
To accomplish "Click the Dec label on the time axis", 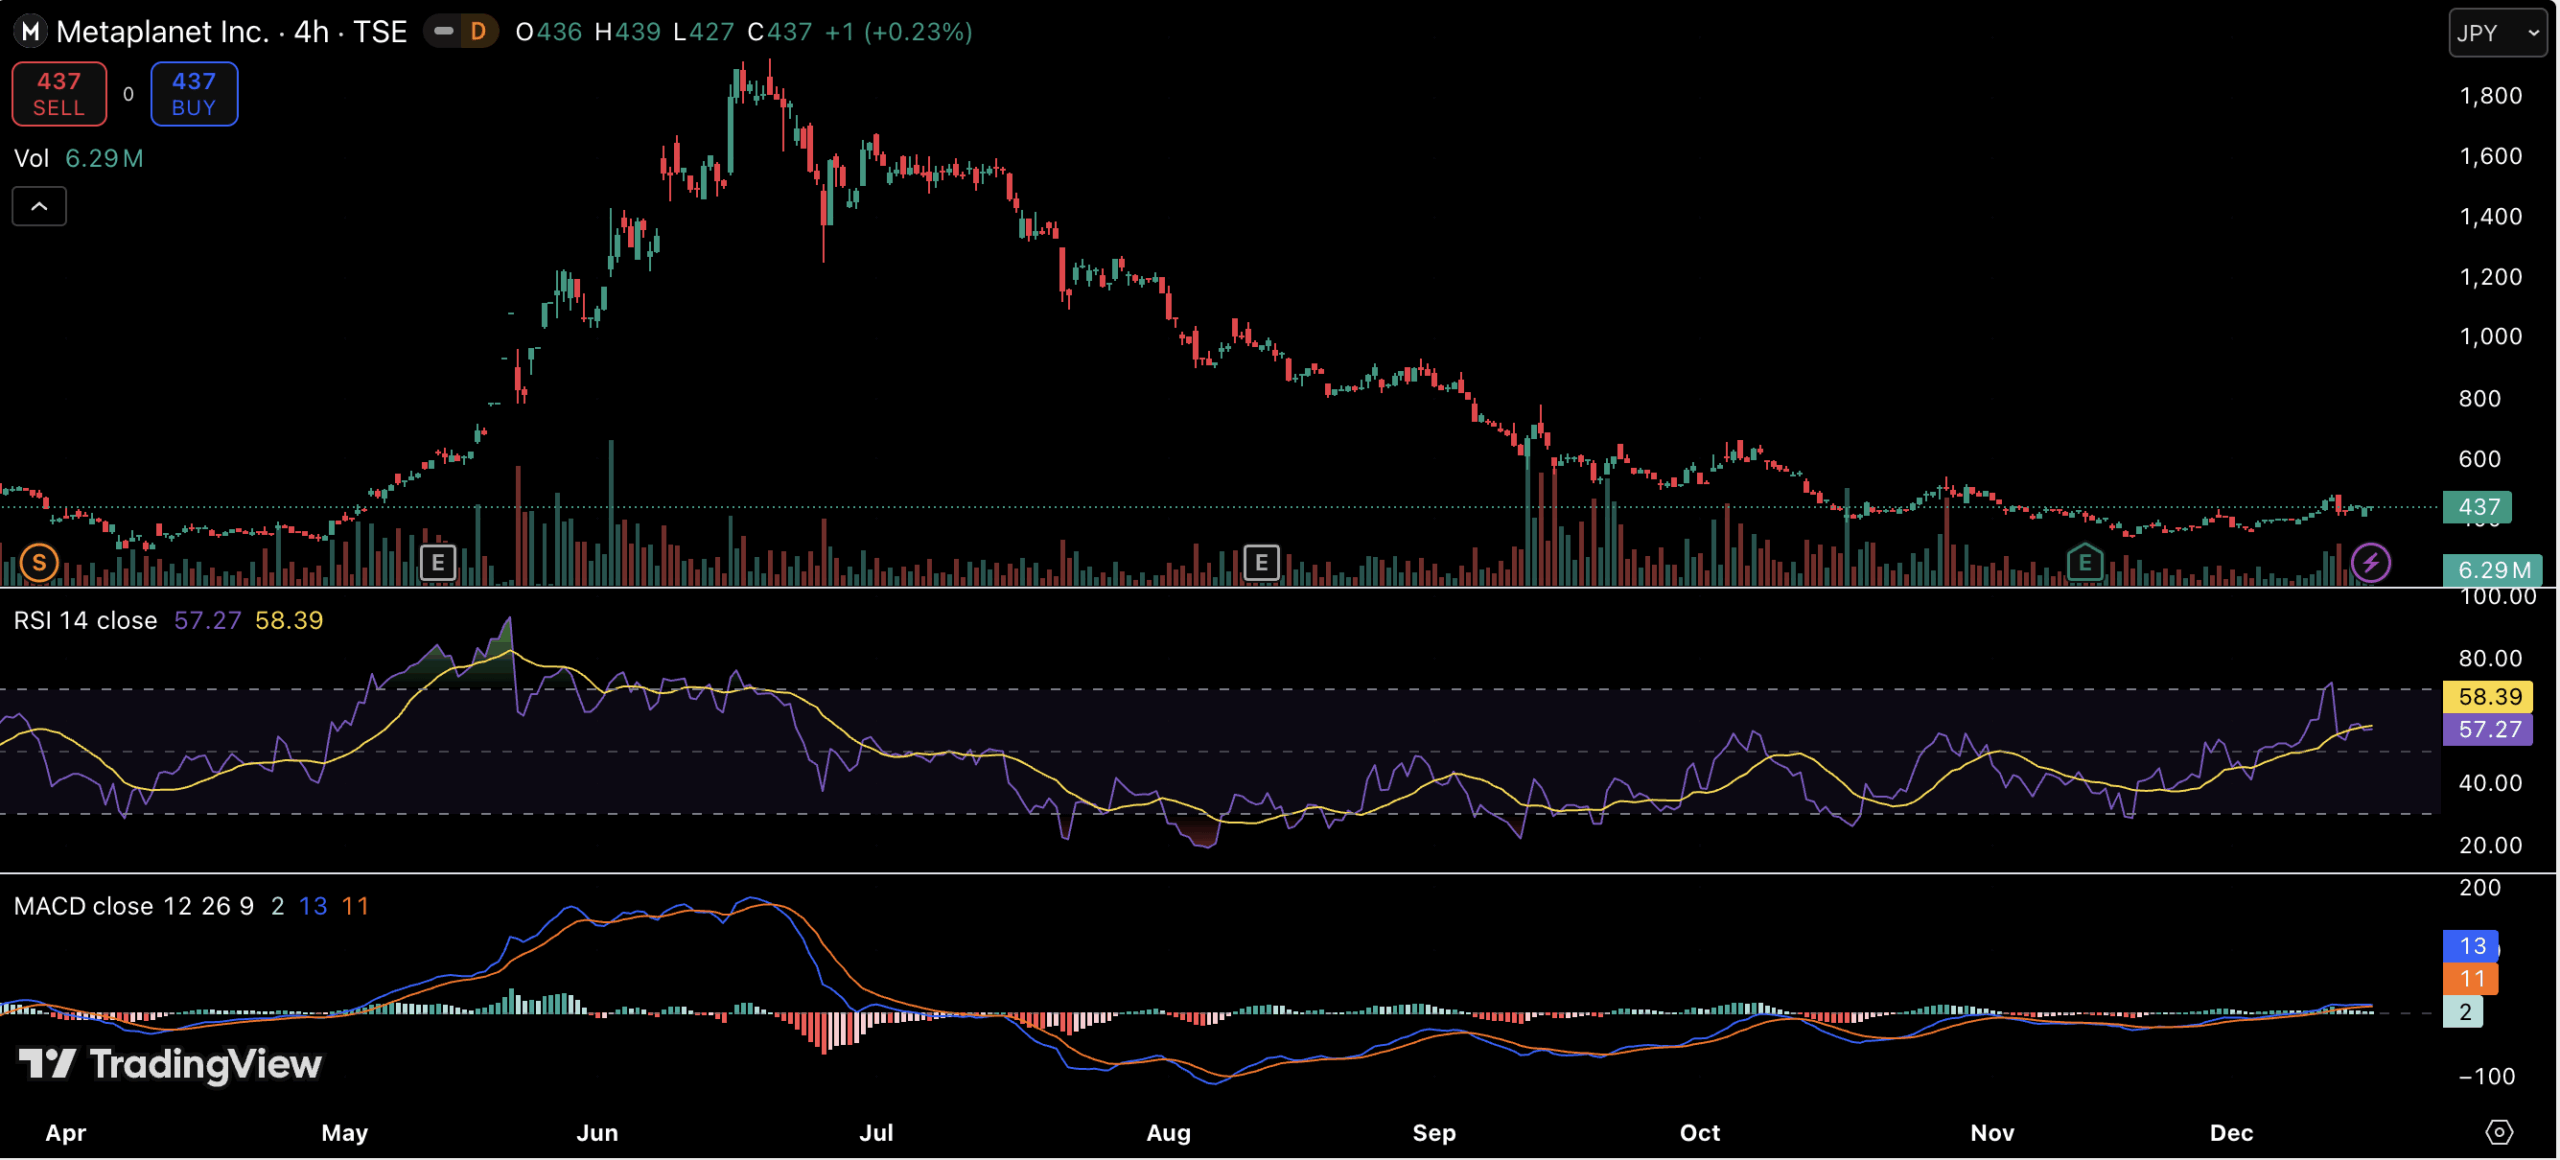I will pos(2234,1133).
